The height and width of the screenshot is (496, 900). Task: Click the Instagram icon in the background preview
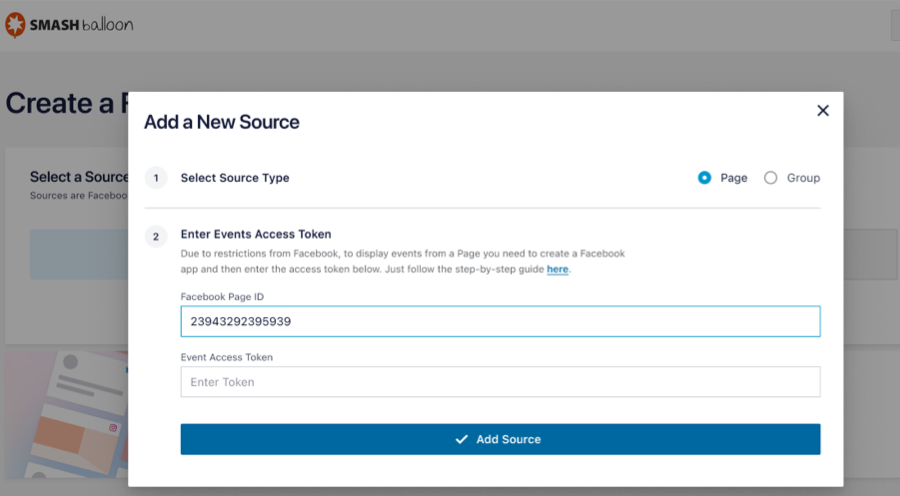pos(114,428)
